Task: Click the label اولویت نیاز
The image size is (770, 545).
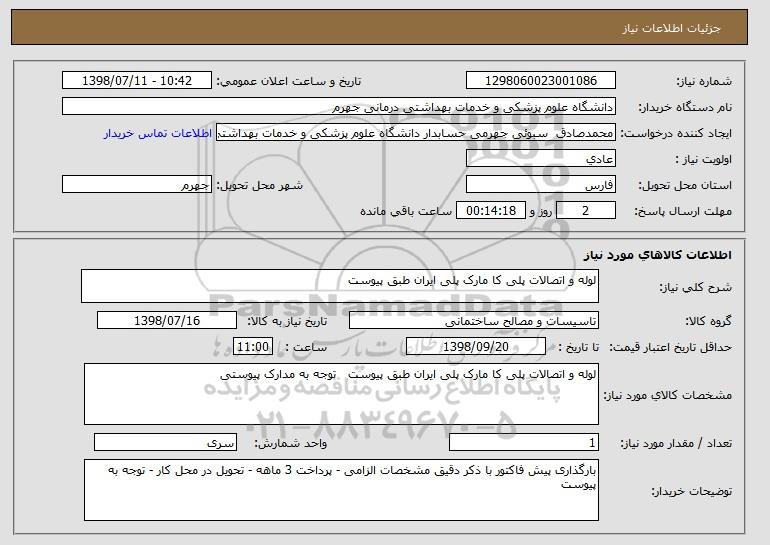Action: 704,160
